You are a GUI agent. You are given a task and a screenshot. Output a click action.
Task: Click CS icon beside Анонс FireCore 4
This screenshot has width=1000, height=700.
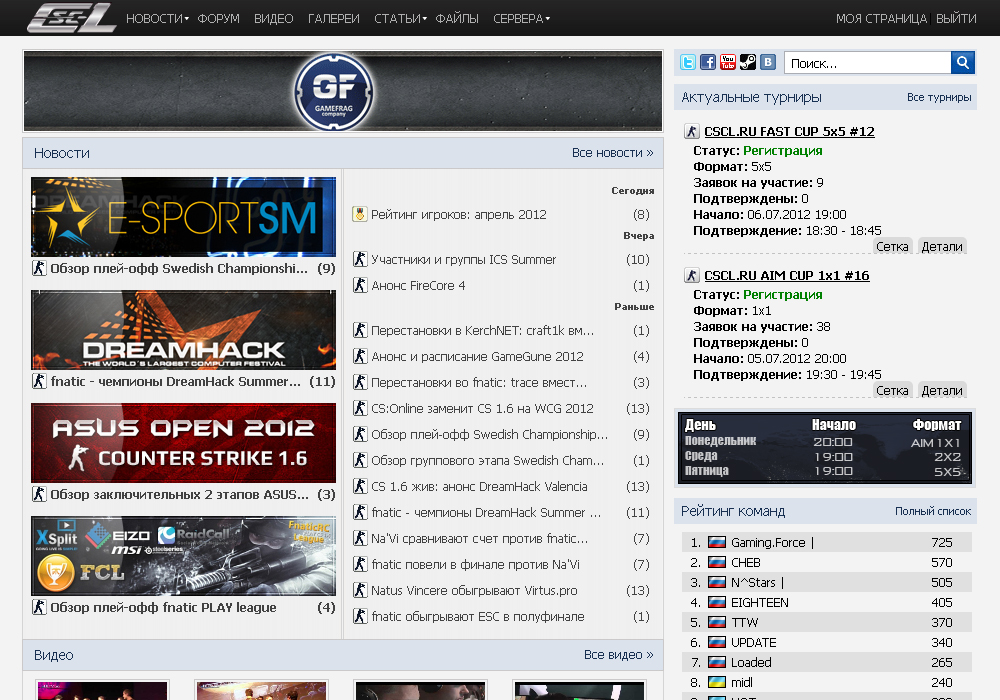(x=360, y=285)
